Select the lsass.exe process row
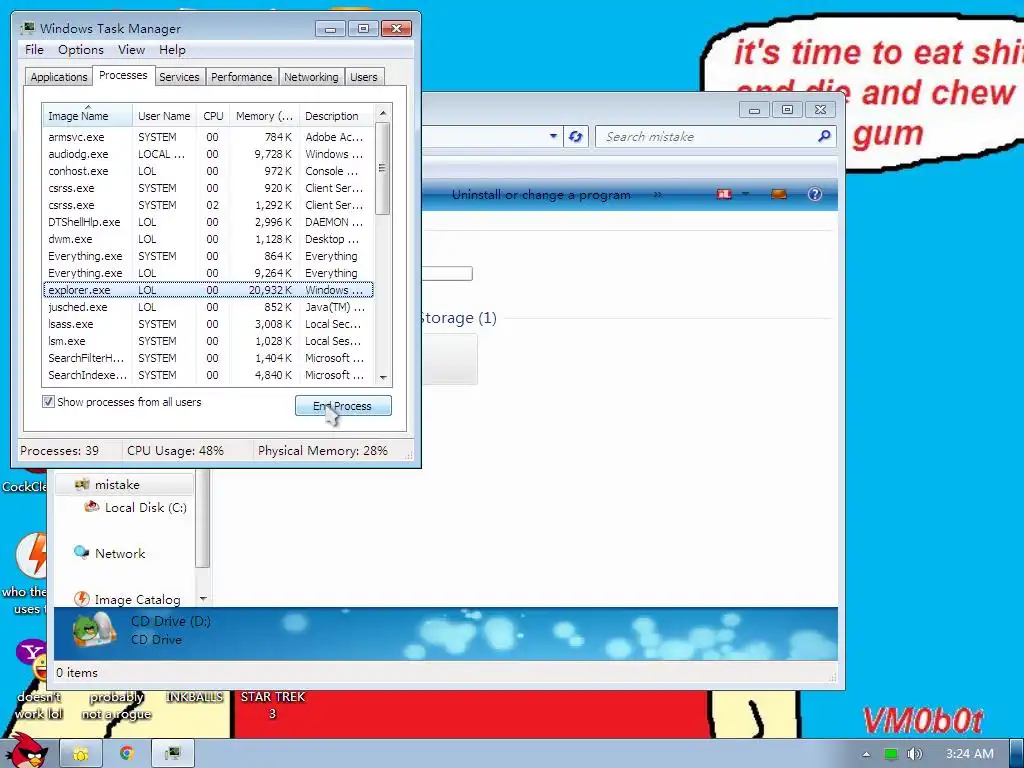The width and height of the screenshot is (1024, 768). point(208,324)
